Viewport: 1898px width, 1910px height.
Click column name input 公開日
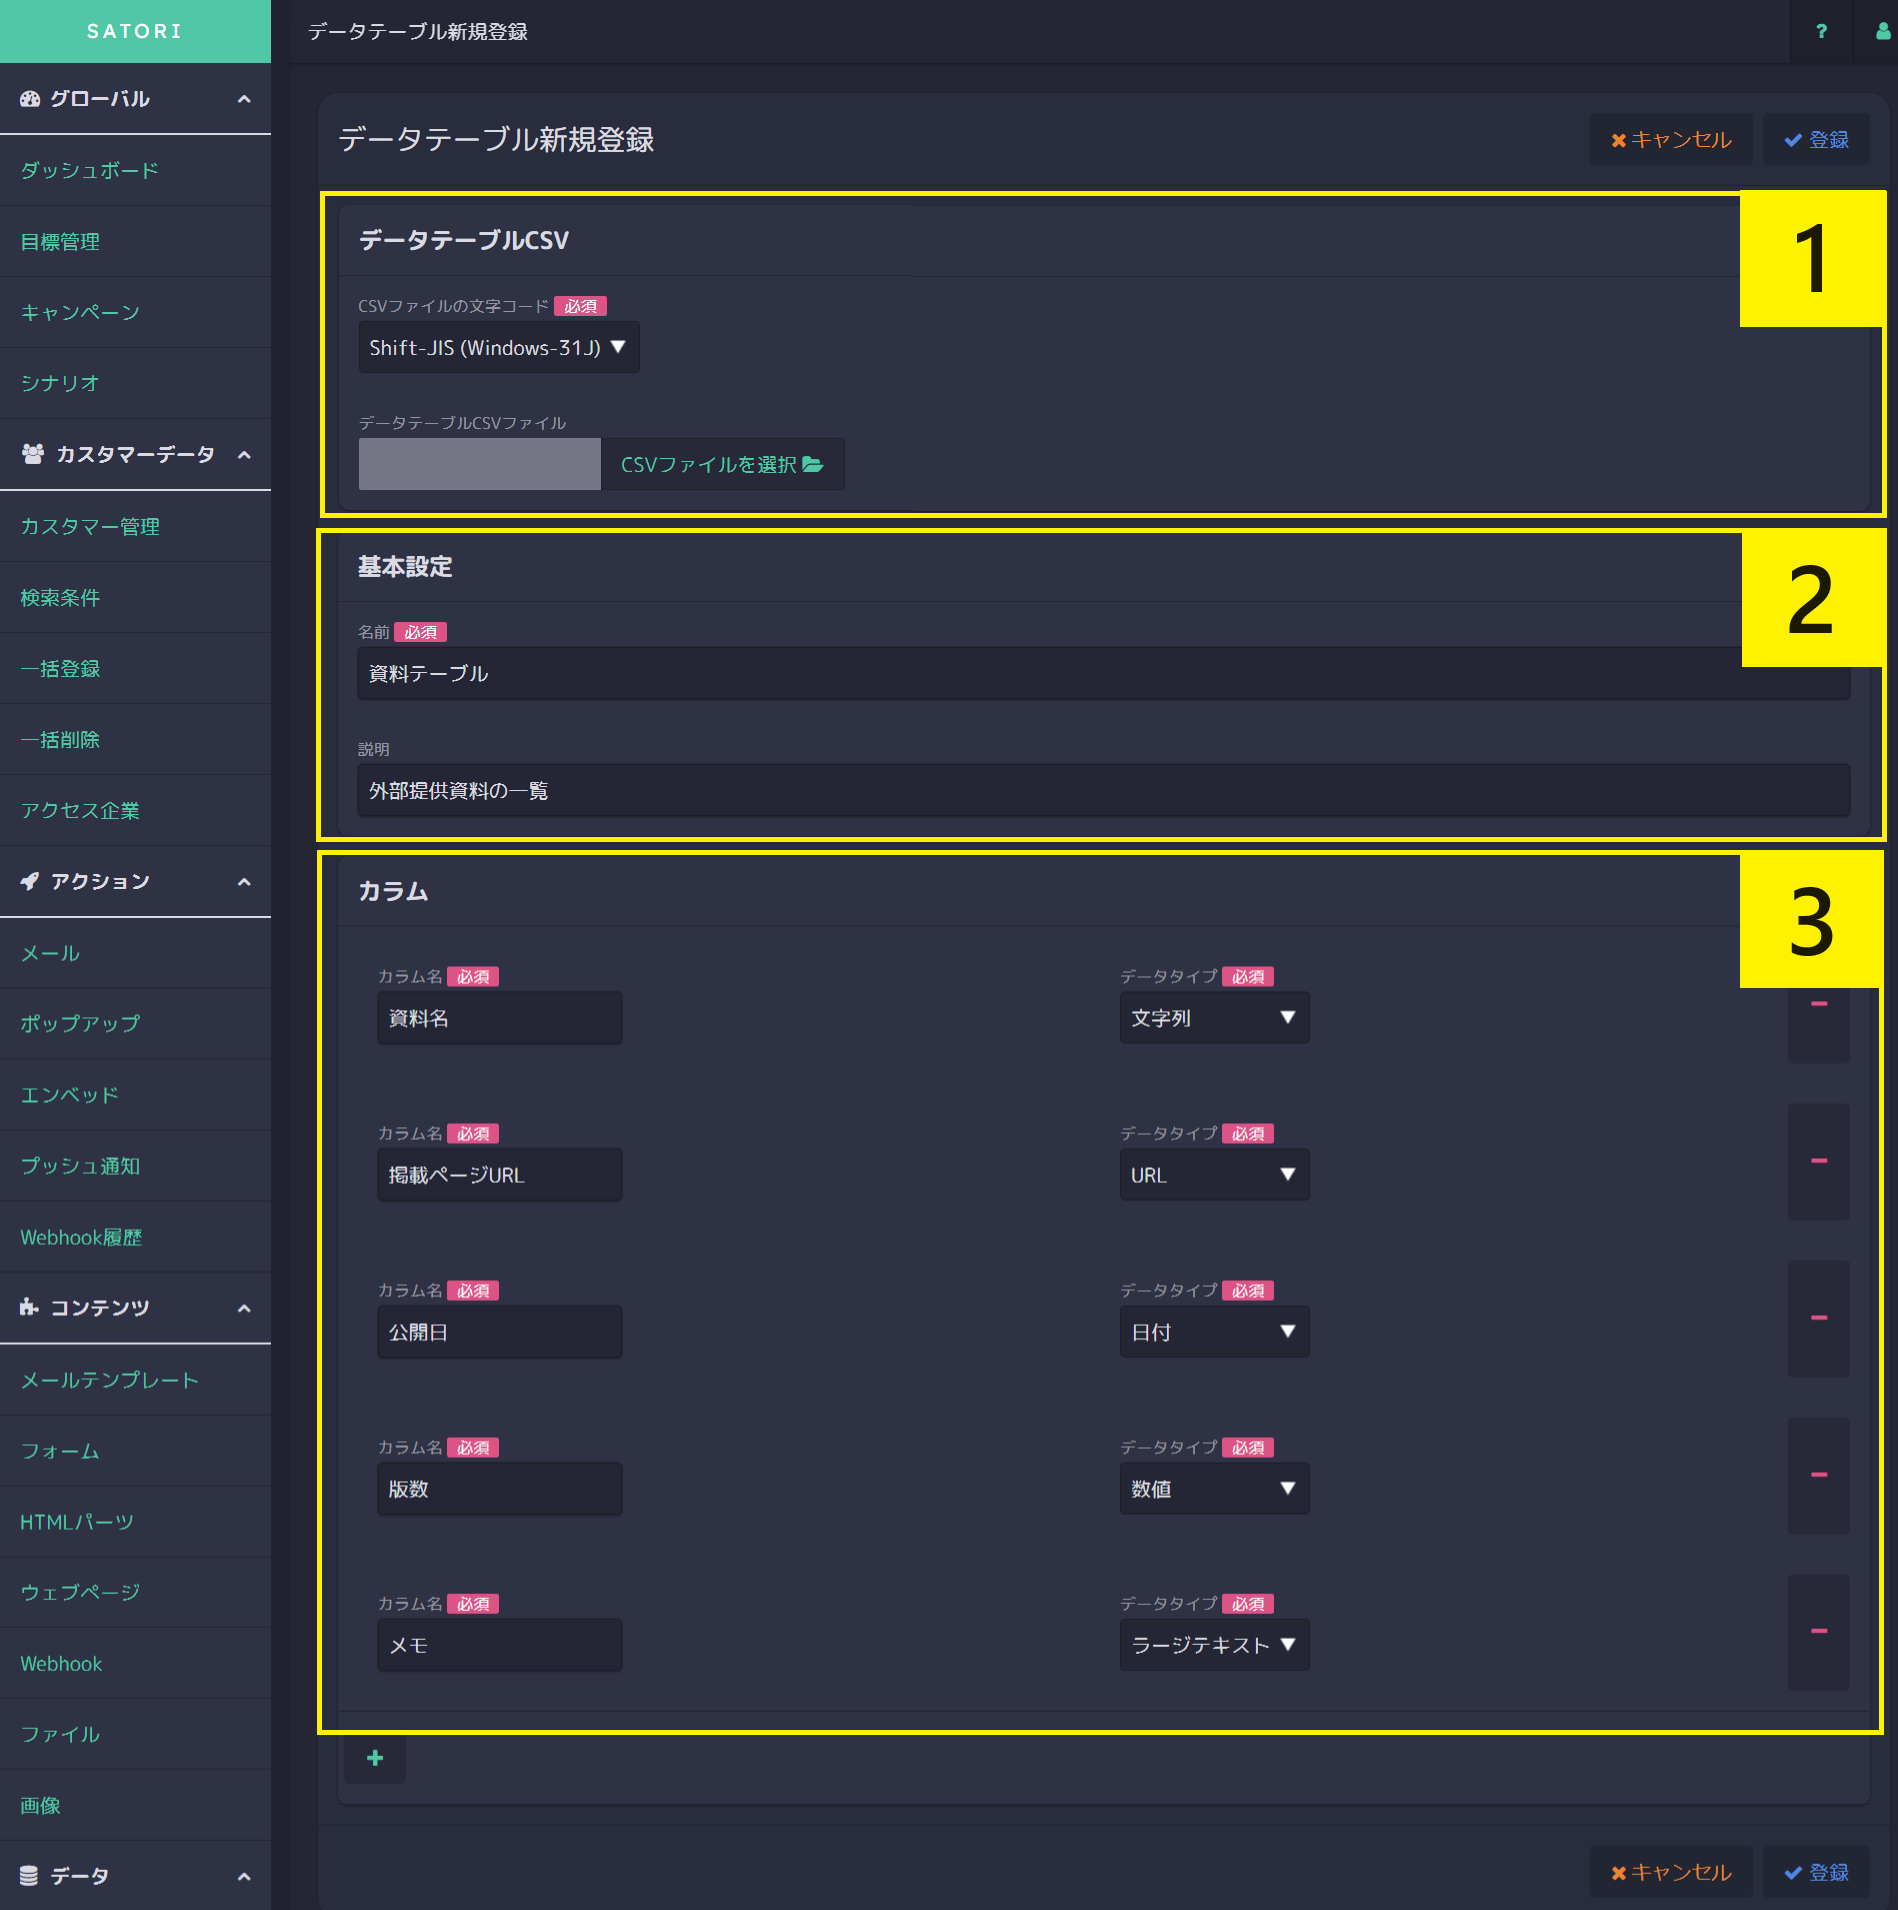[500, 1332]
